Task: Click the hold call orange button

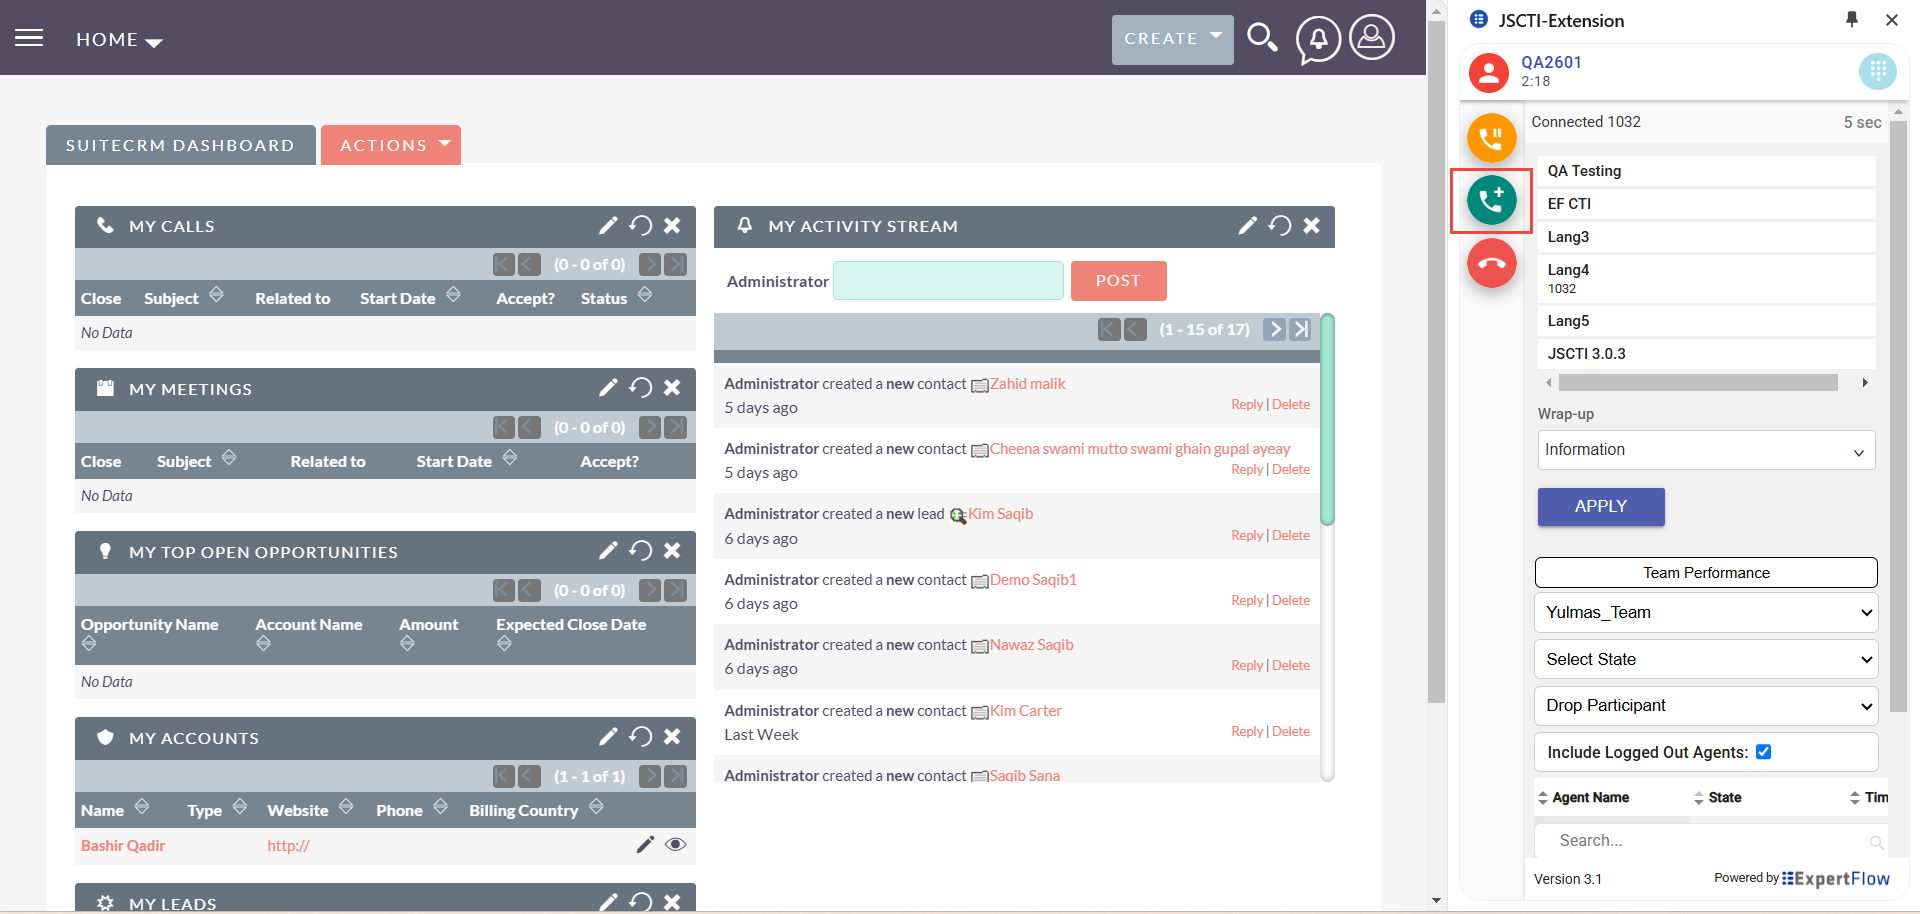Action: (1491, 138)
